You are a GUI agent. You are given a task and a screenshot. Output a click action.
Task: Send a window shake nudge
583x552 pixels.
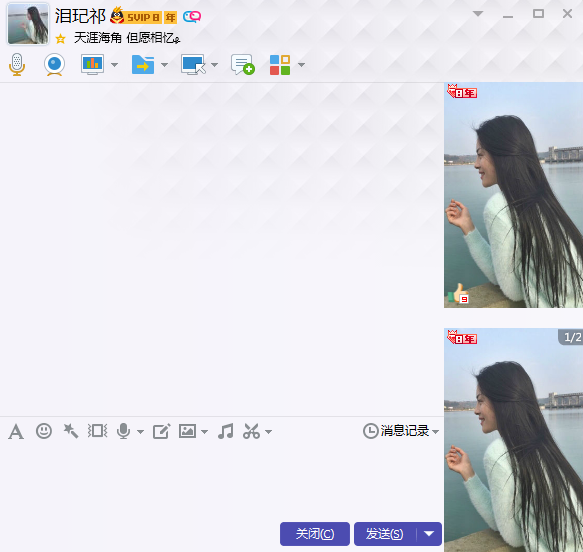(97, 431)
